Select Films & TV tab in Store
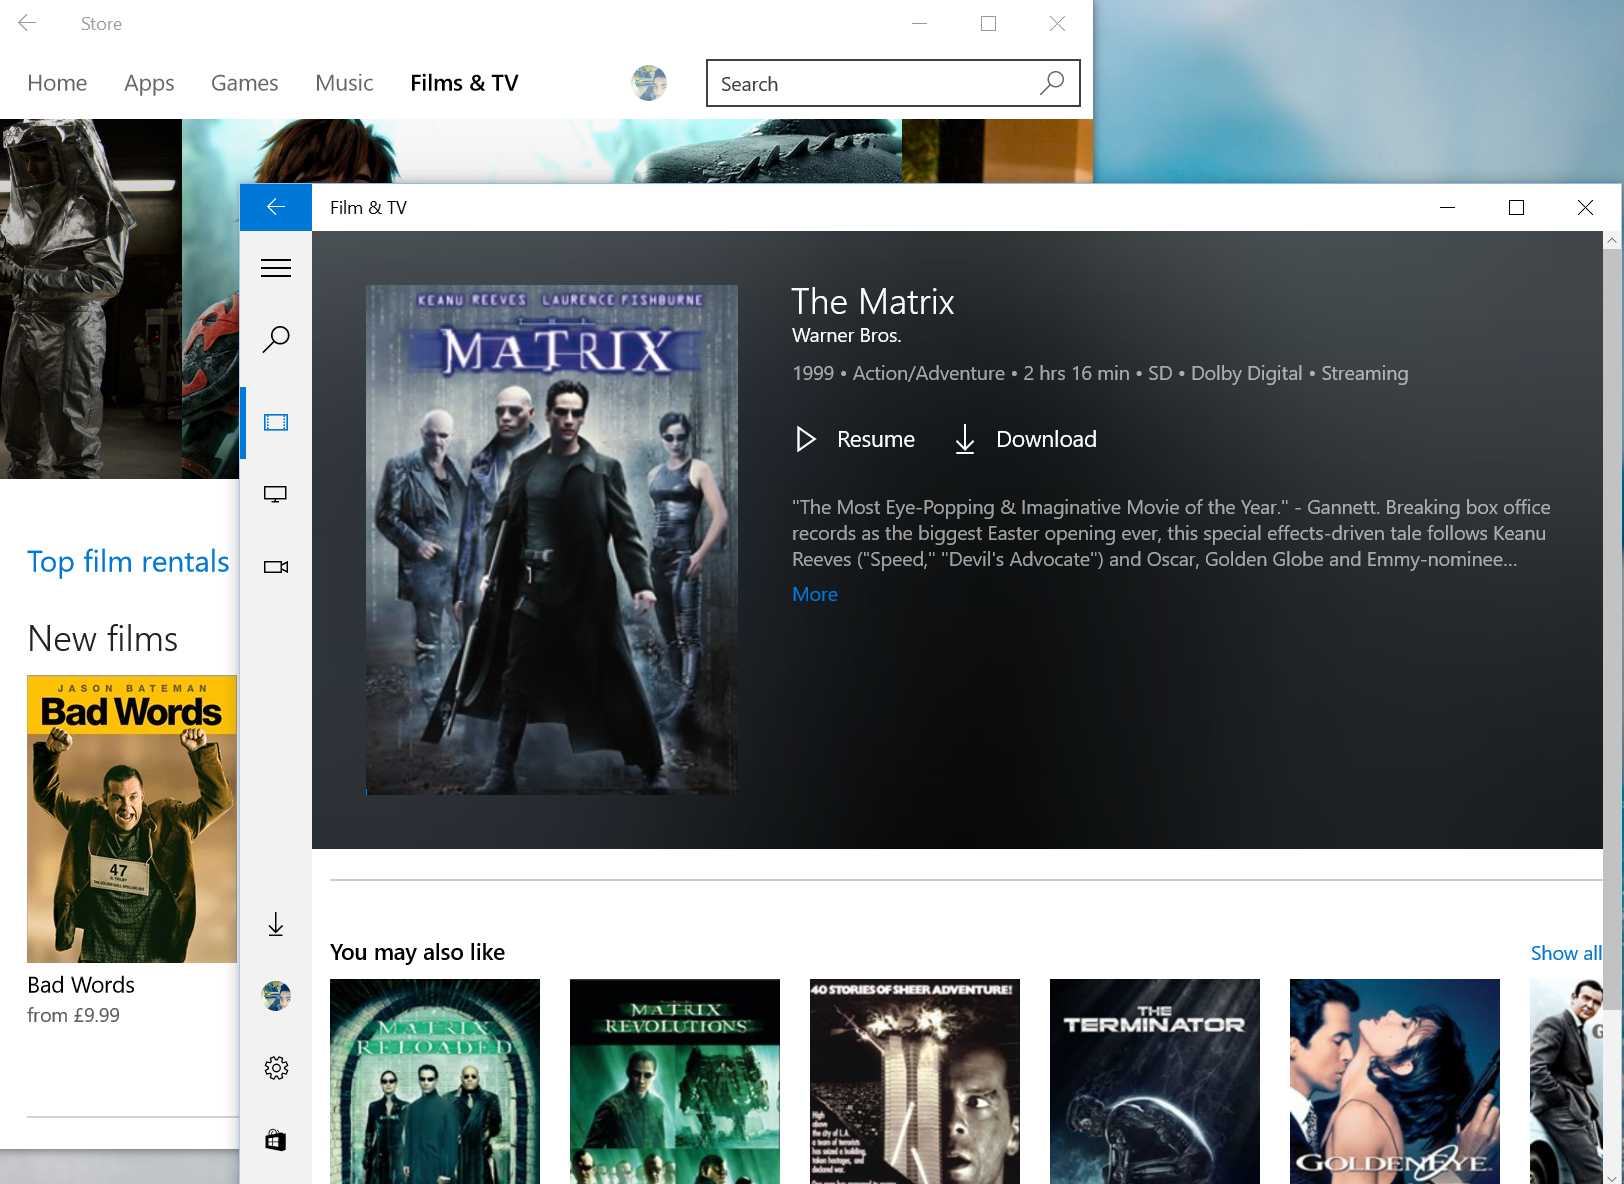This screenshot has height=1184, width=1624. (464, 83)
